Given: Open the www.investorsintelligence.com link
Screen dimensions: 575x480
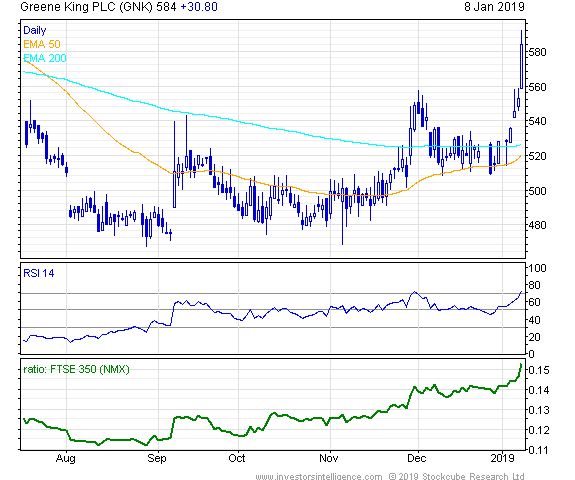Looking at the screenshot, I should (319, 476).
